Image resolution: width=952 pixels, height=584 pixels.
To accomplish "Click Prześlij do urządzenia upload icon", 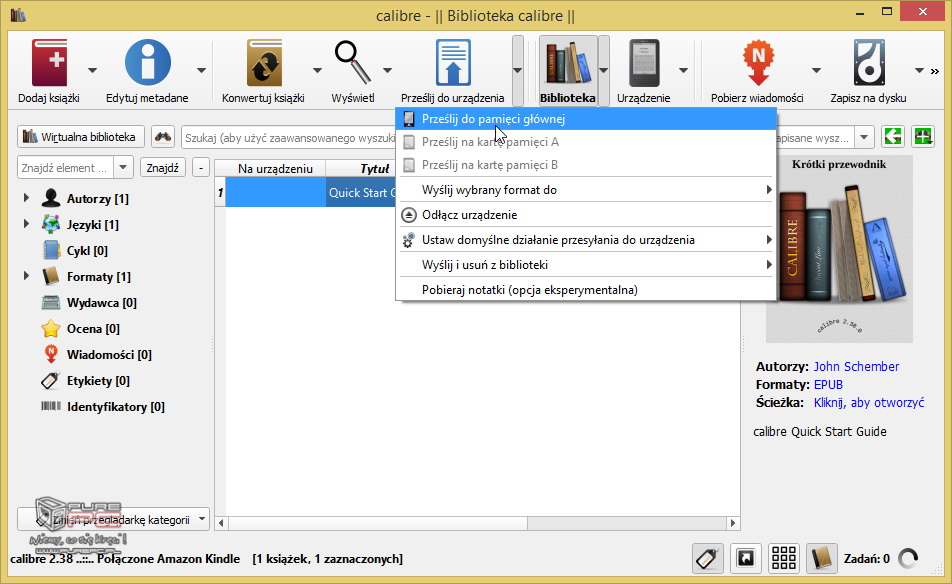I will 453,63.
